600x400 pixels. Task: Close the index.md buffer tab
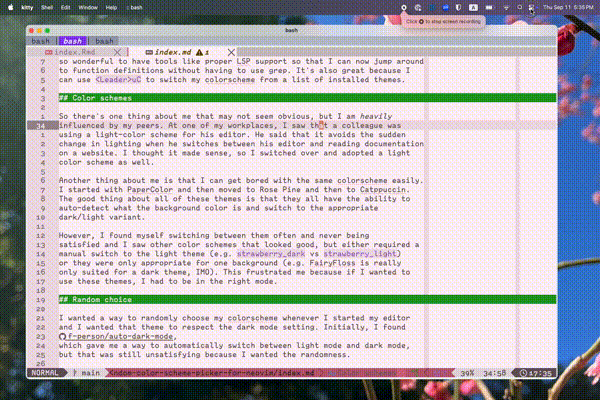coord(231,52)
